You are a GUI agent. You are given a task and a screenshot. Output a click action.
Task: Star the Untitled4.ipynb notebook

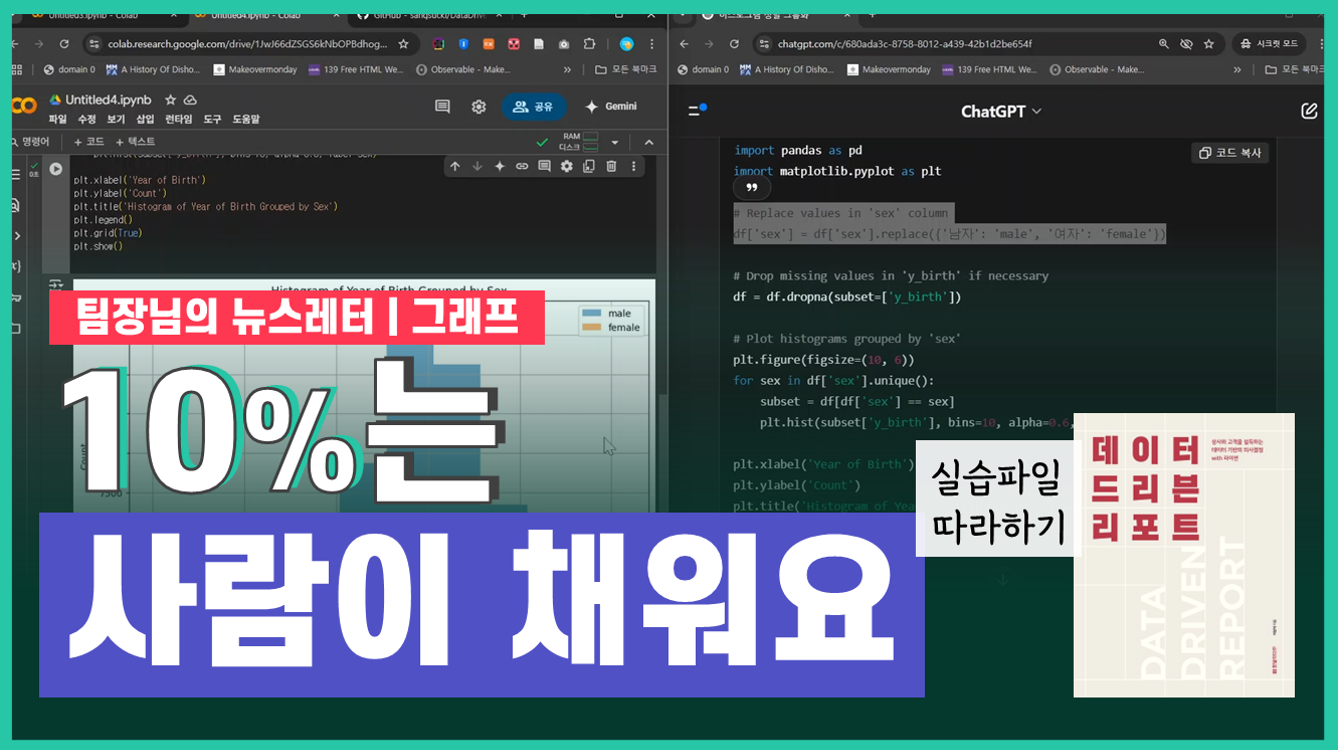[x=170, y=100]
